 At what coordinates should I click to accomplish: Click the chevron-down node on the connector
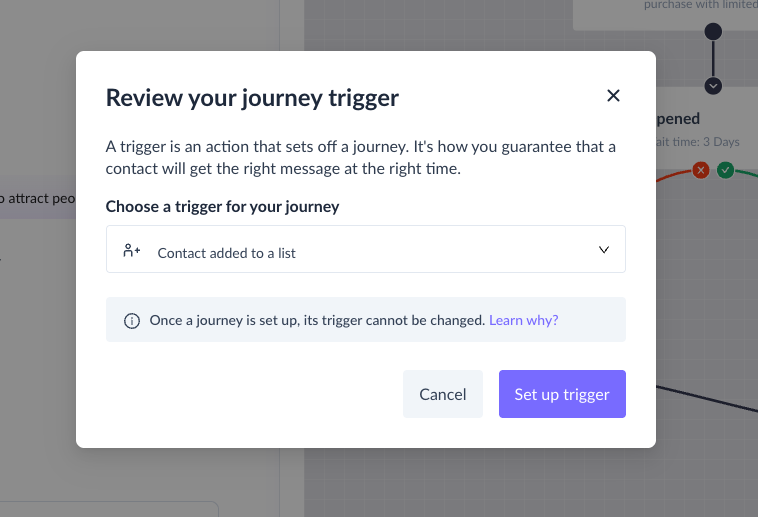click(x=713, y=86)
